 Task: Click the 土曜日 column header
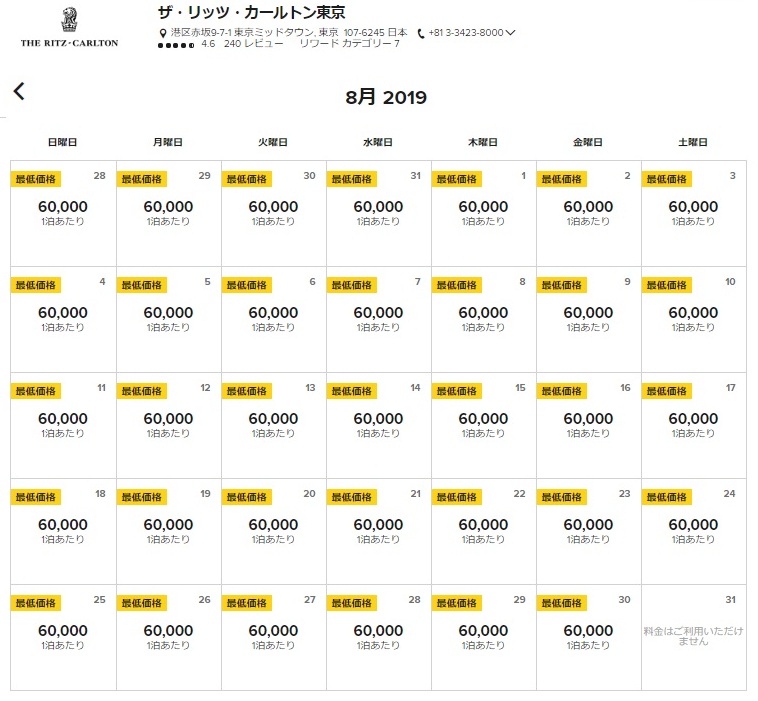(x=693, y=142)
